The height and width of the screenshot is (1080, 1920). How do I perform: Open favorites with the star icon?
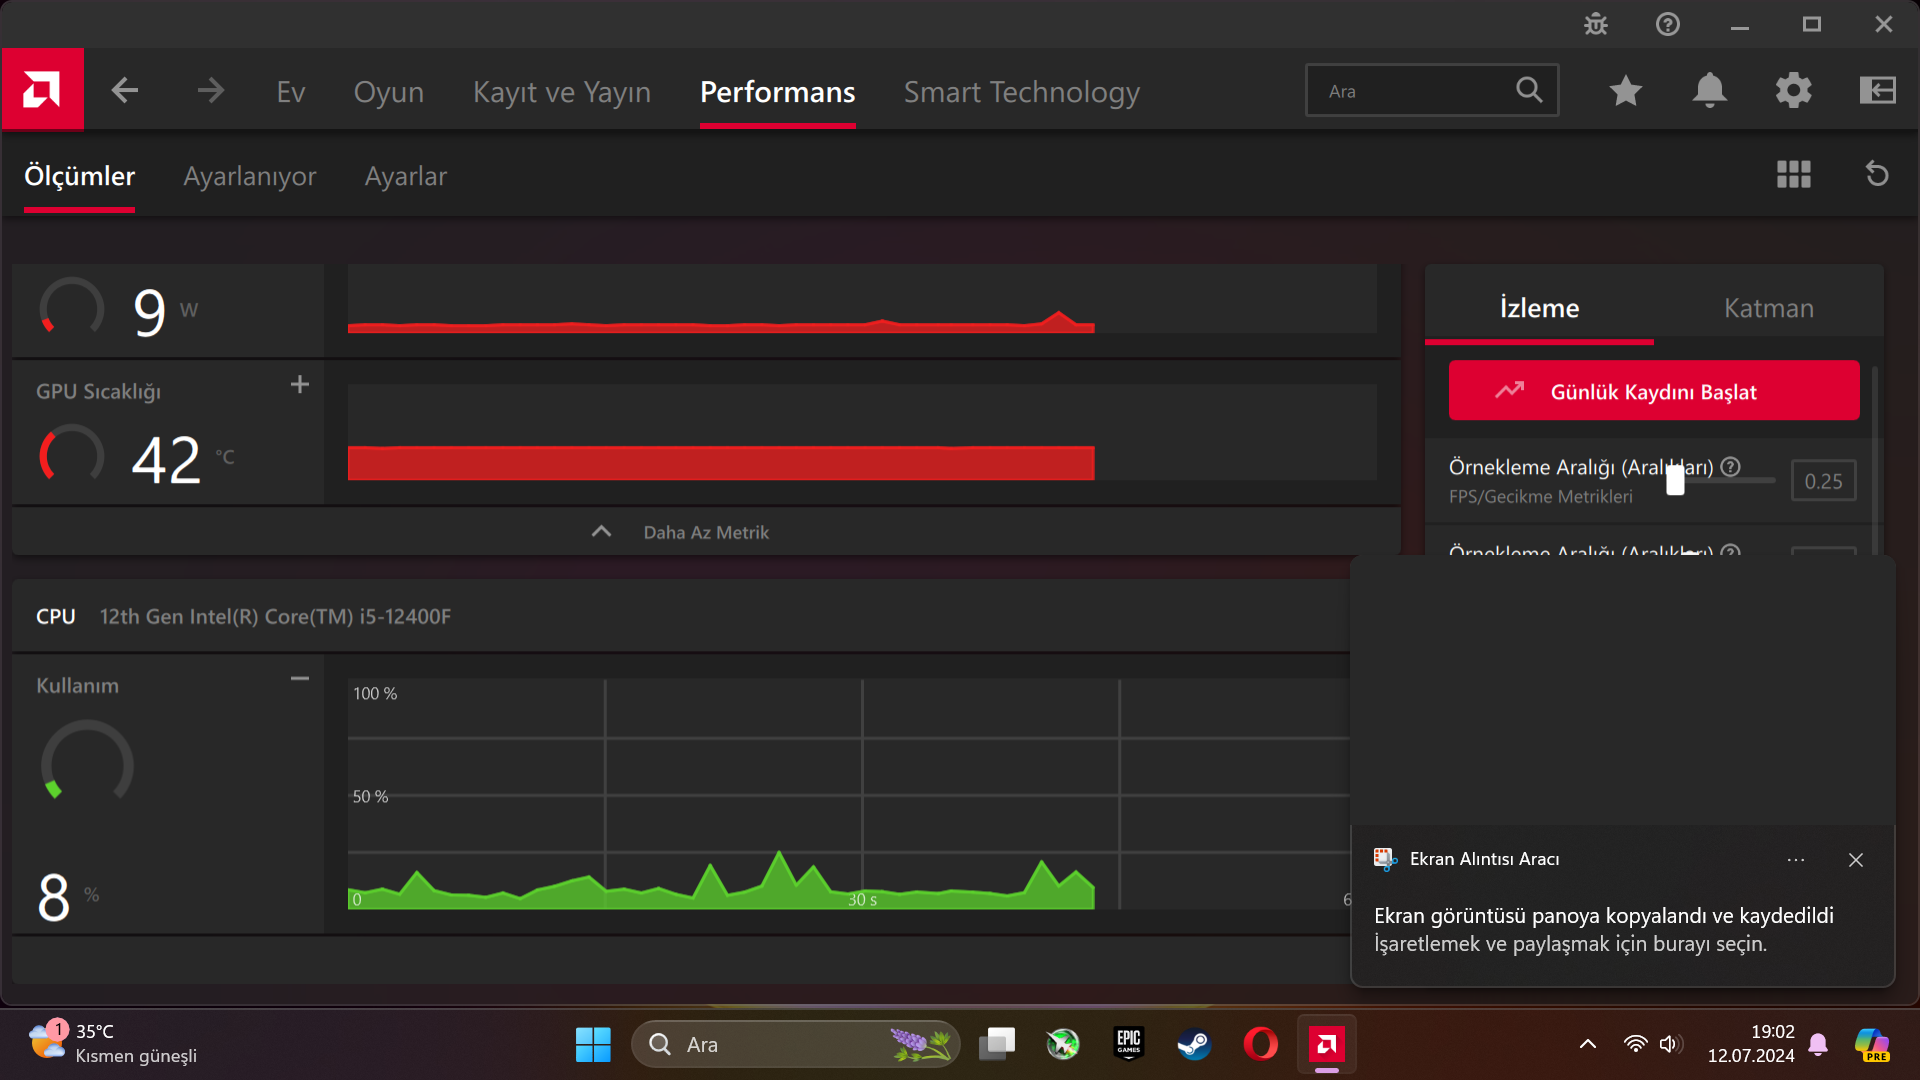pos(1625,91)
